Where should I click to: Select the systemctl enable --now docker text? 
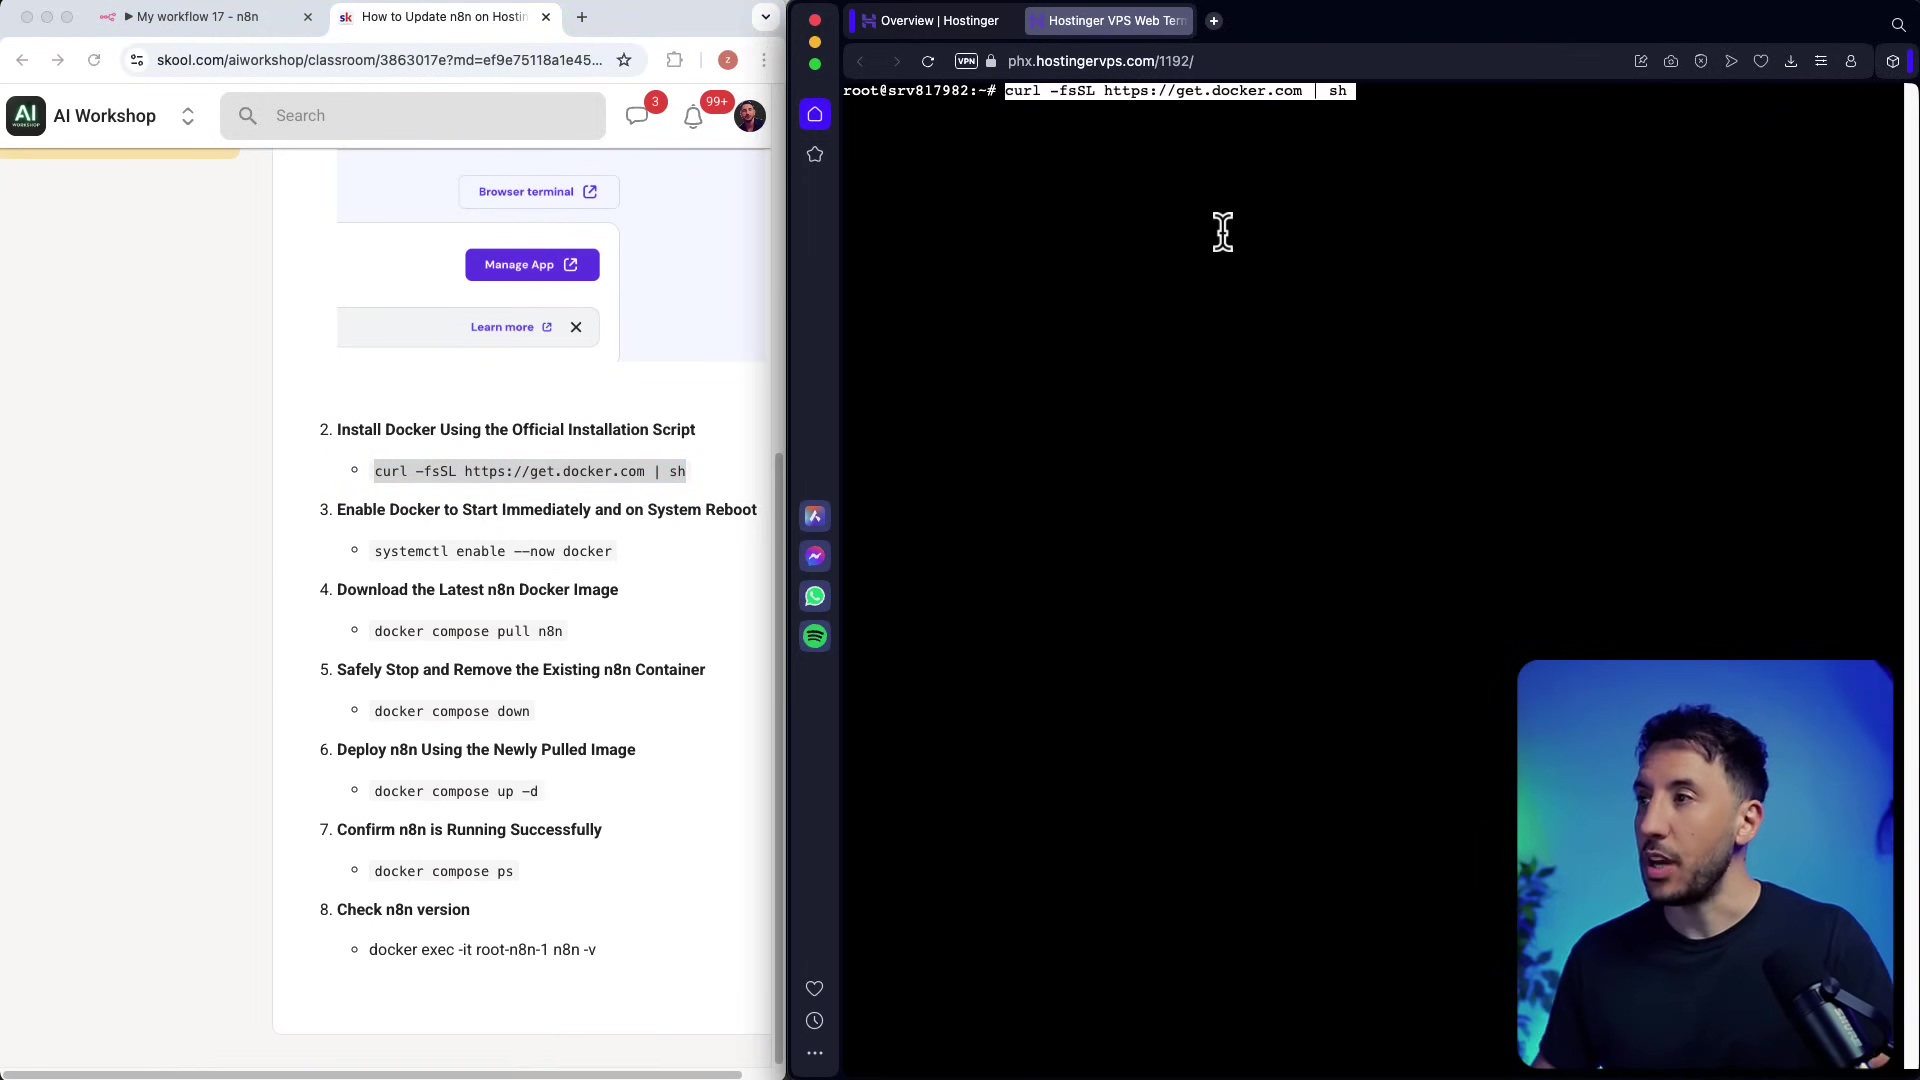[x=493, y=551]
